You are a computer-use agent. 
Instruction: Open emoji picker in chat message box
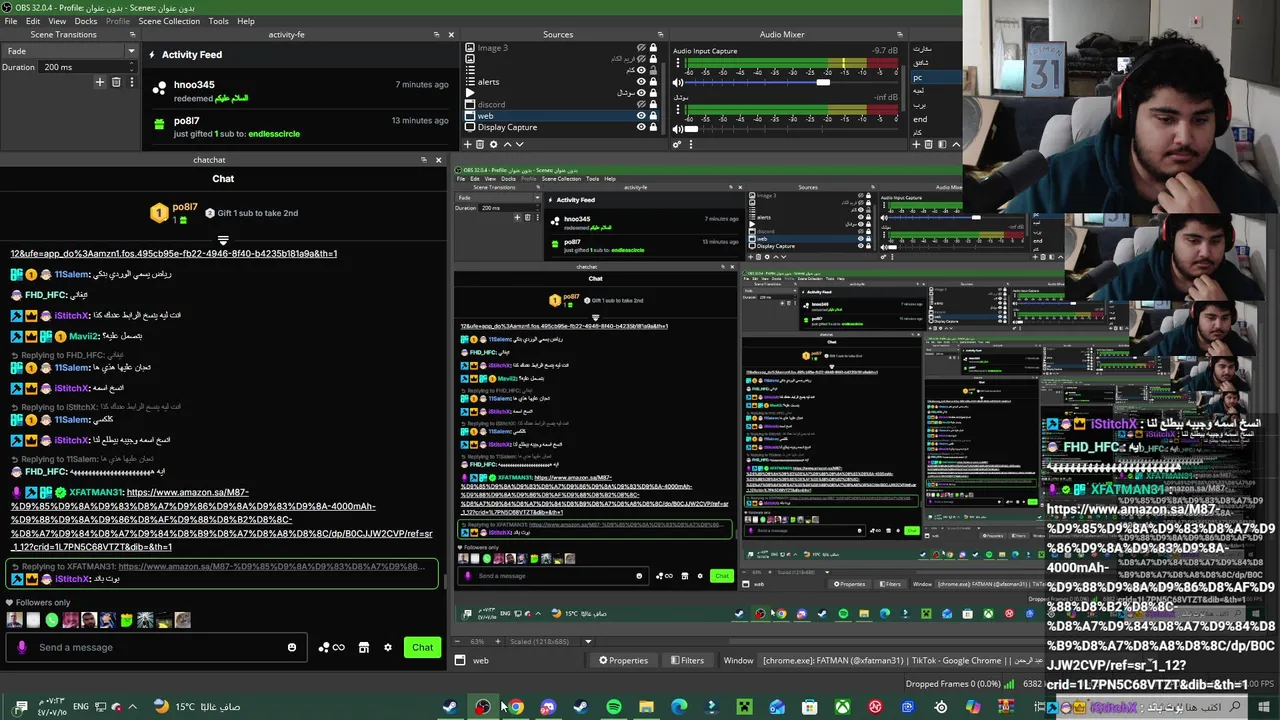click(292, 647)
